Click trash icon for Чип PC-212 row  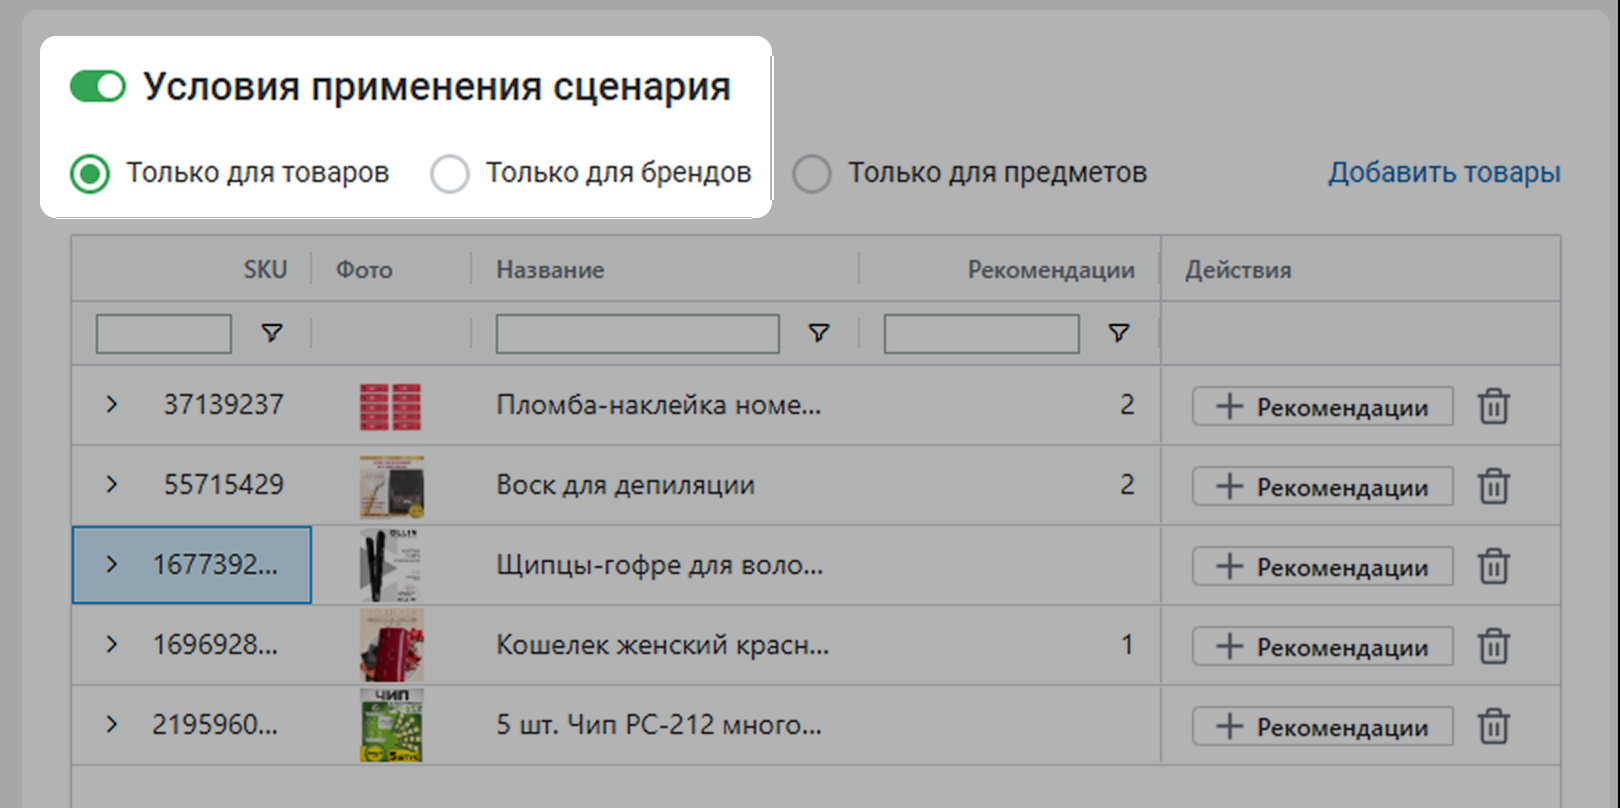coord(1494,726)
